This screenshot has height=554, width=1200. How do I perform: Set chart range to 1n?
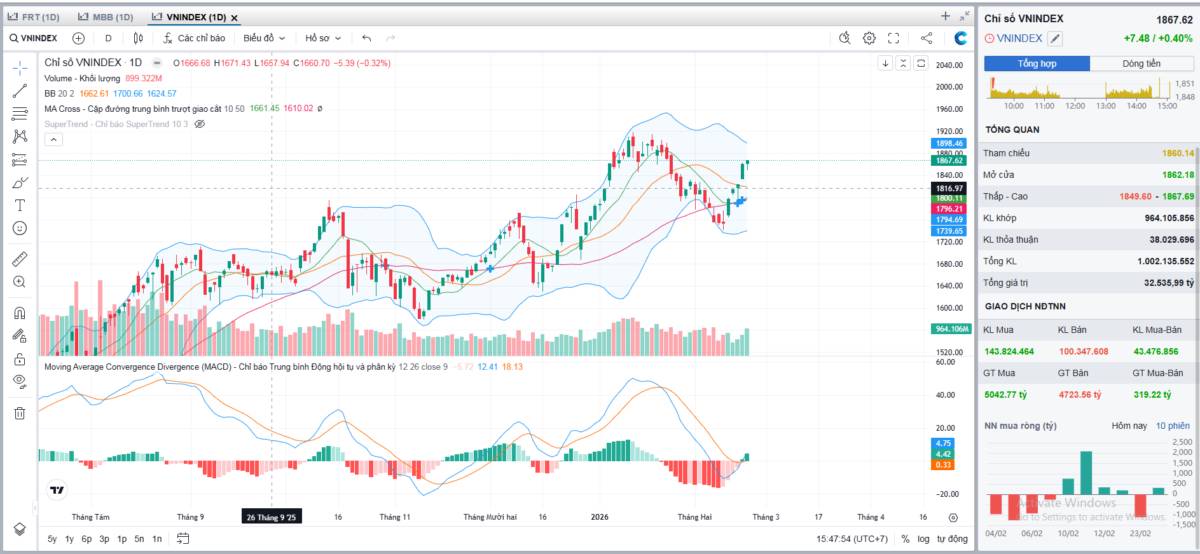(157, 539)
